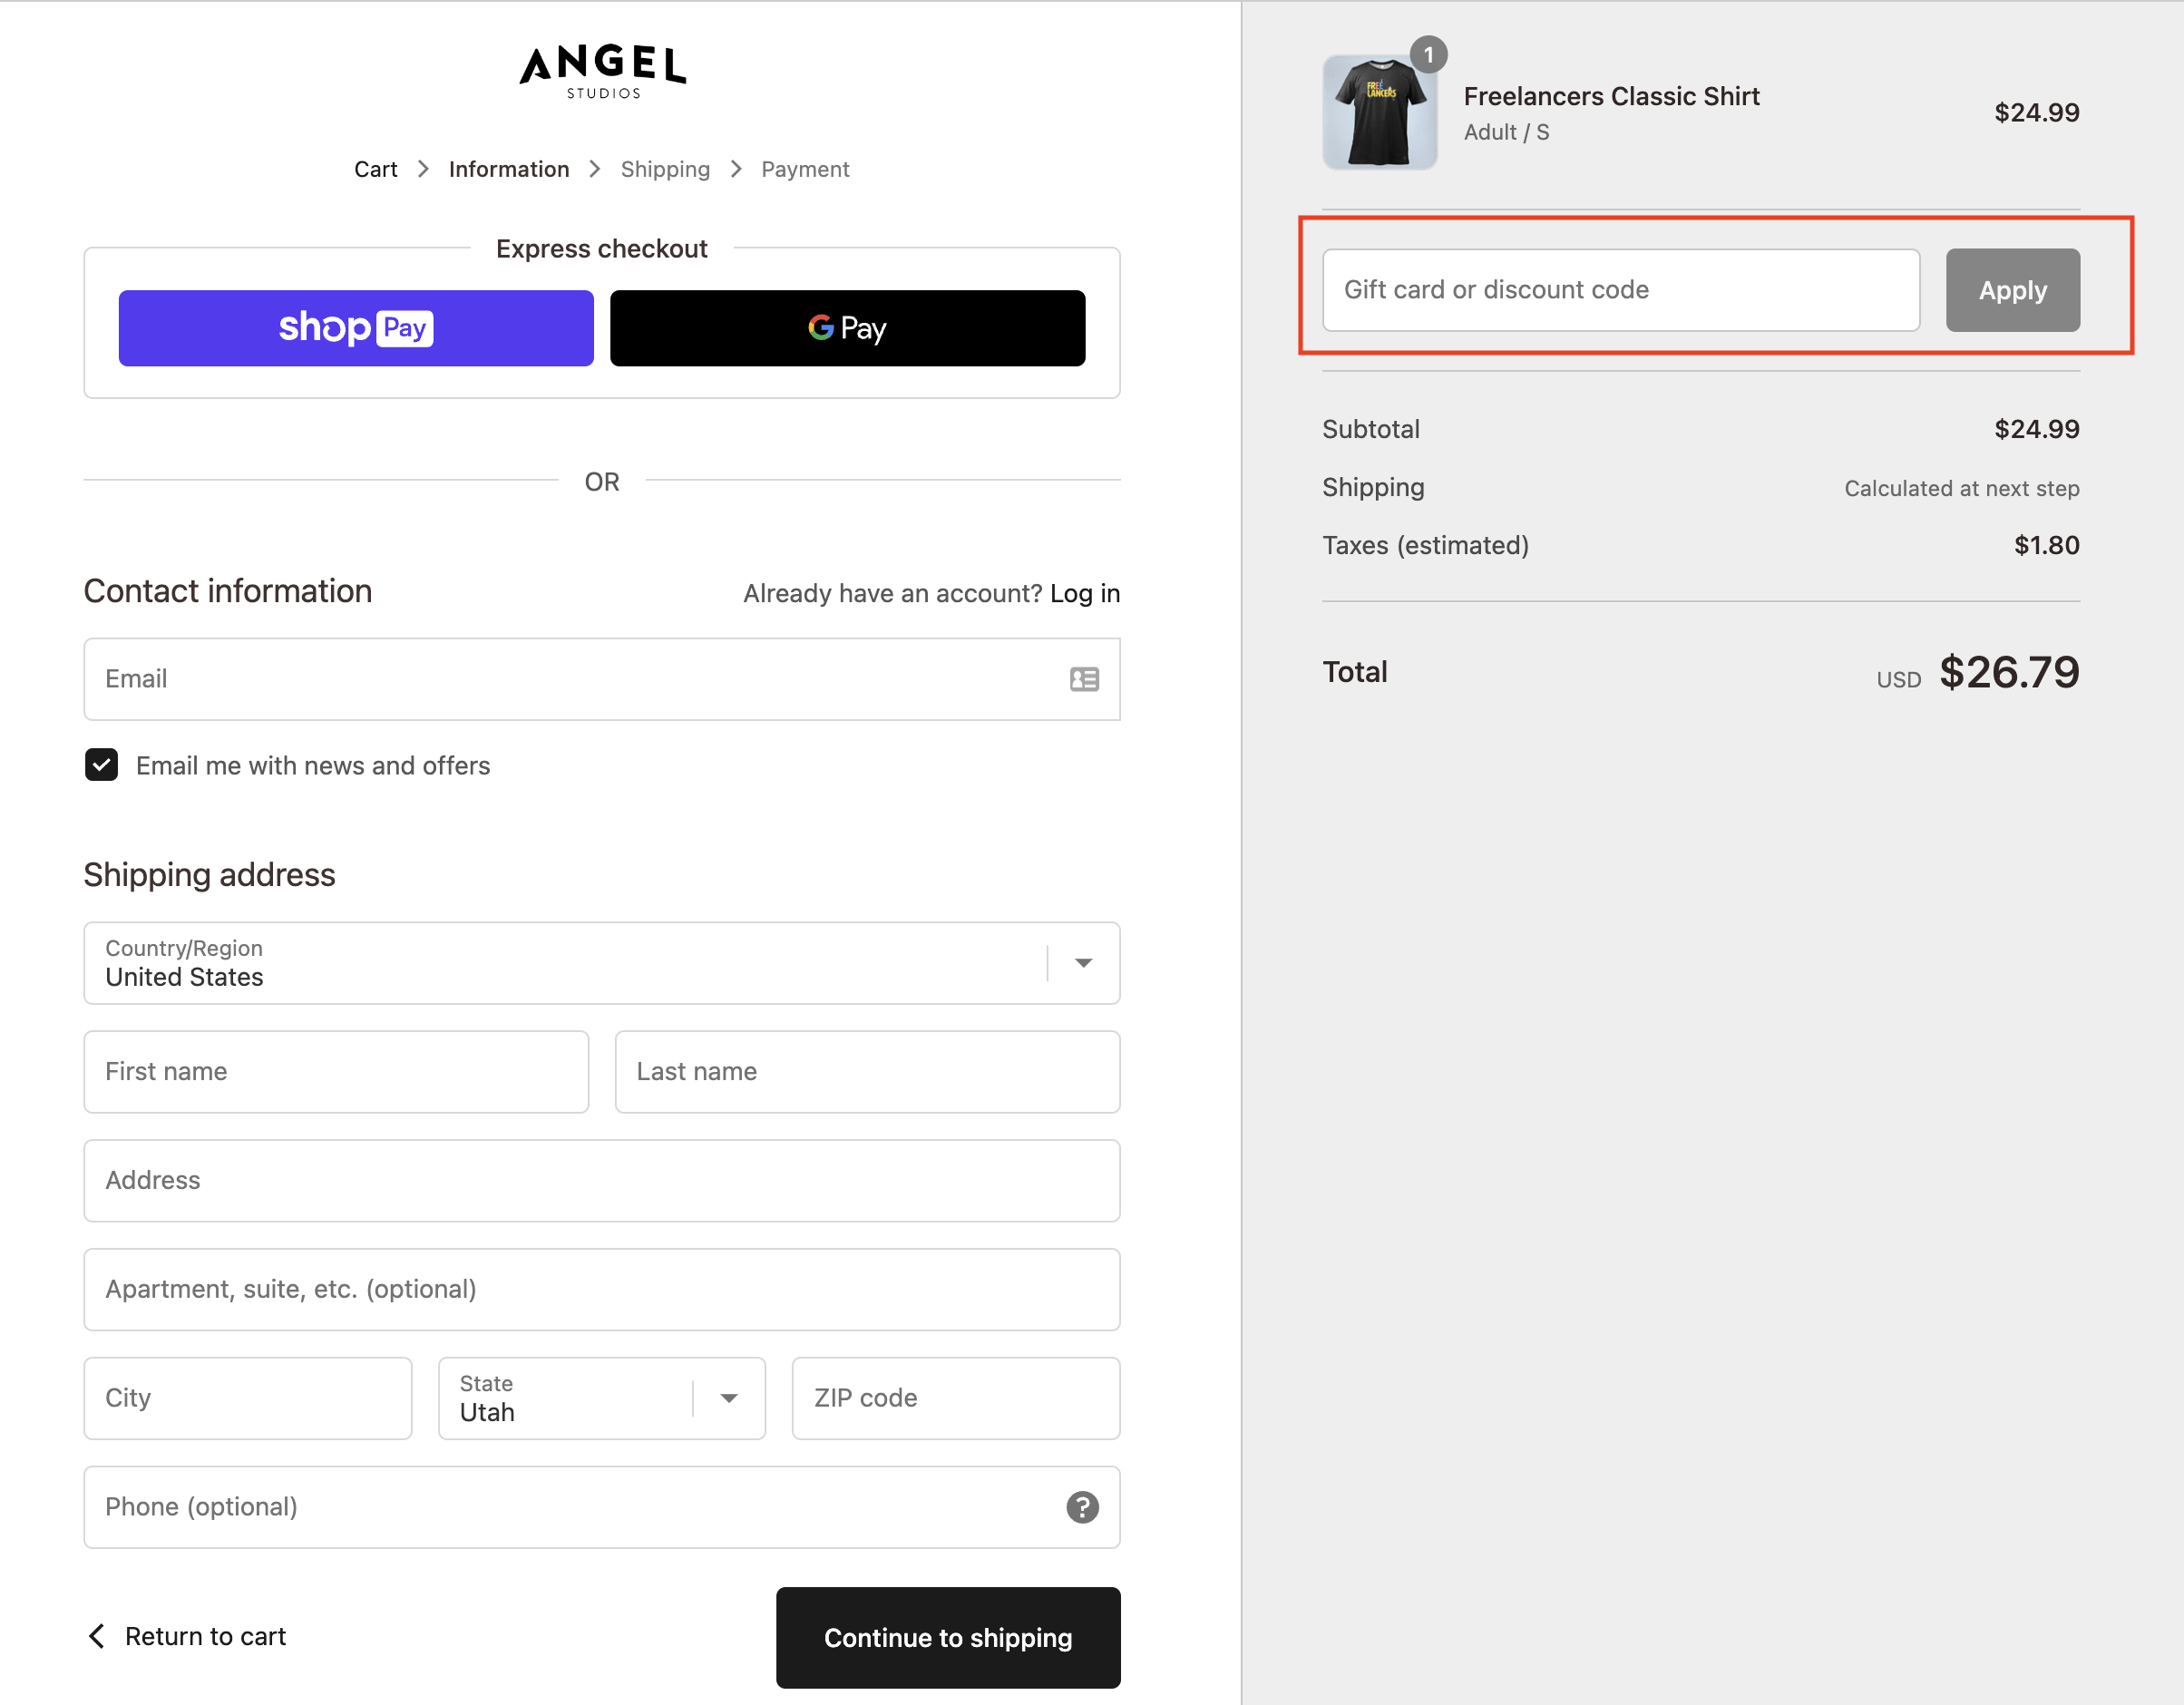Click the Apply discount code button
This screenshot has width=2184, height=1705.
click(2012, 289)
